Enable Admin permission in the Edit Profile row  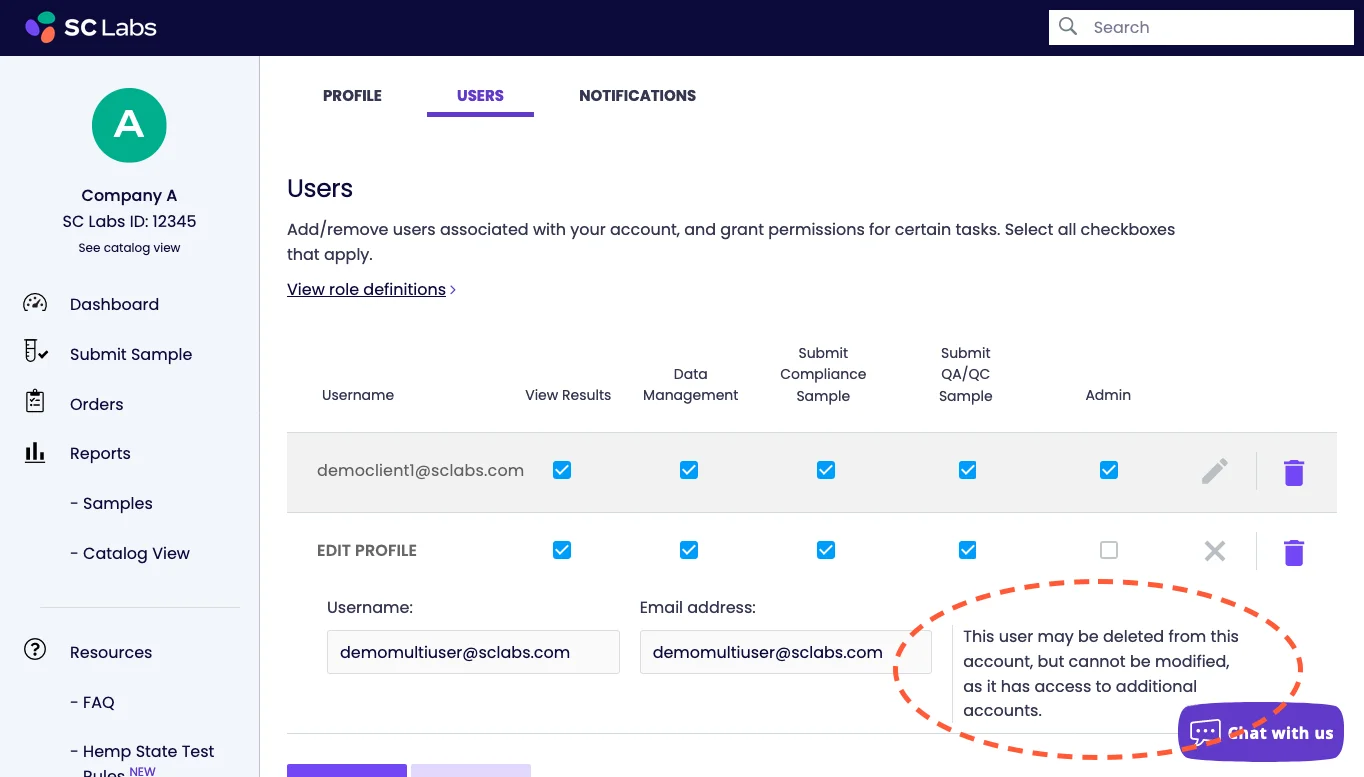(x=1108, y=549)
